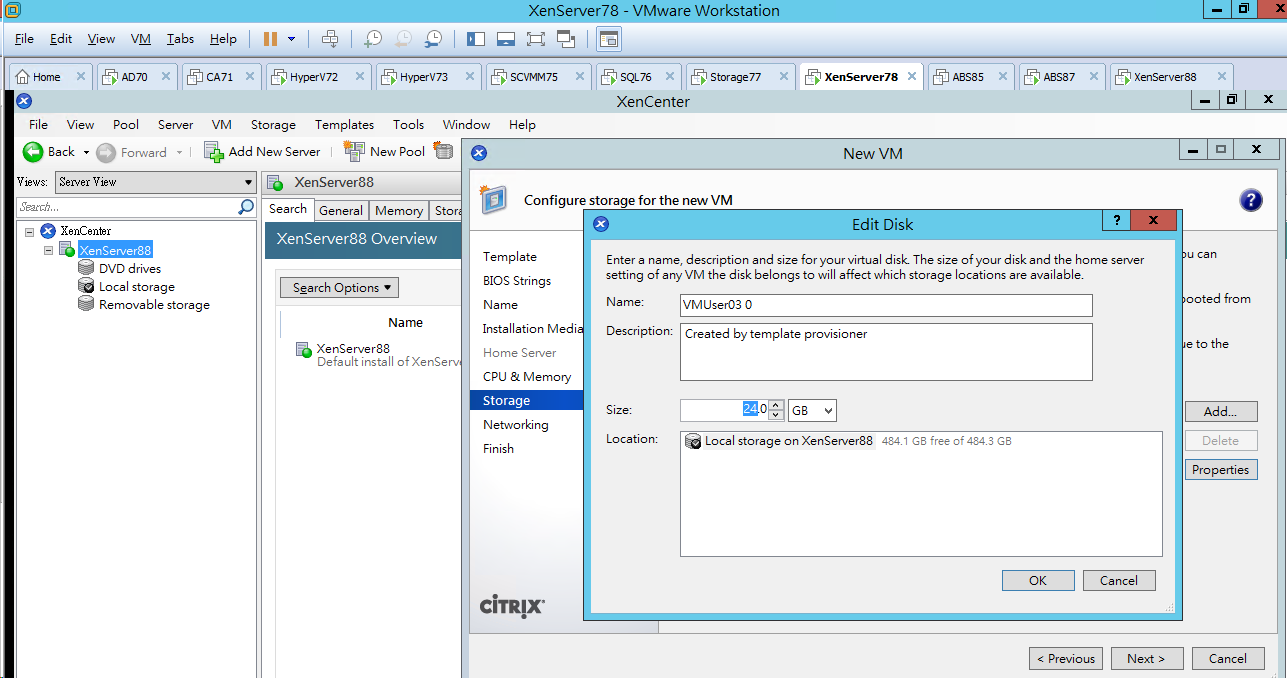This screenshot has width=1287, height=678.
Task: Increase the disk size with the spinner
Action: click(775, 404)
